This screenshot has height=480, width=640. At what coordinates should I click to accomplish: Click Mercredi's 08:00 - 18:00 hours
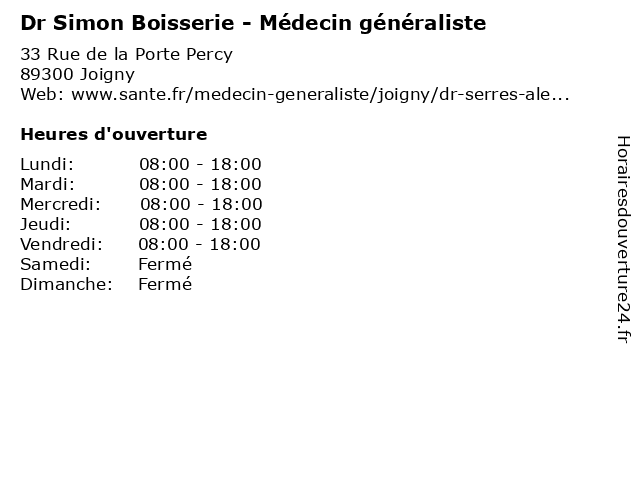[x=201, y=204]
